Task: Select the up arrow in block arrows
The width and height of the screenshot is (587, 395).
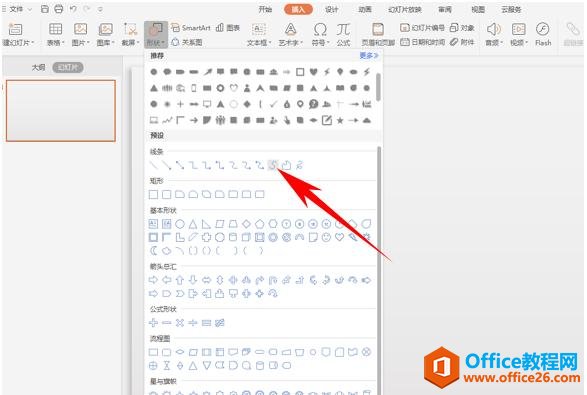Action: tap(180, 280)
